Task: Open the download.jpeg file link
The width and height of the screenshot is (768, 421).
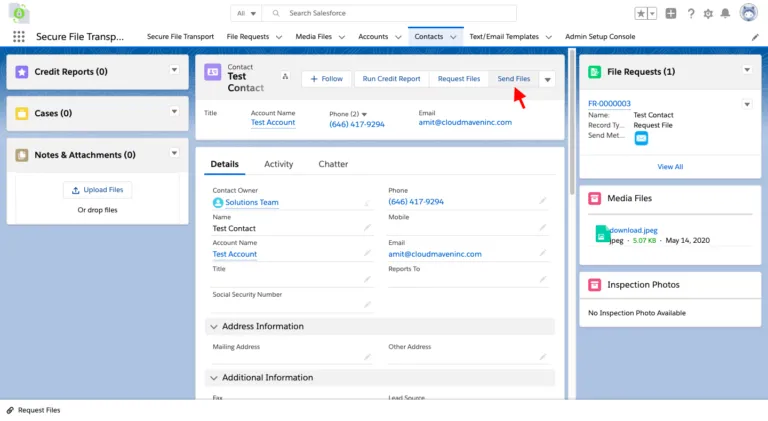Action: pos(633,230)
